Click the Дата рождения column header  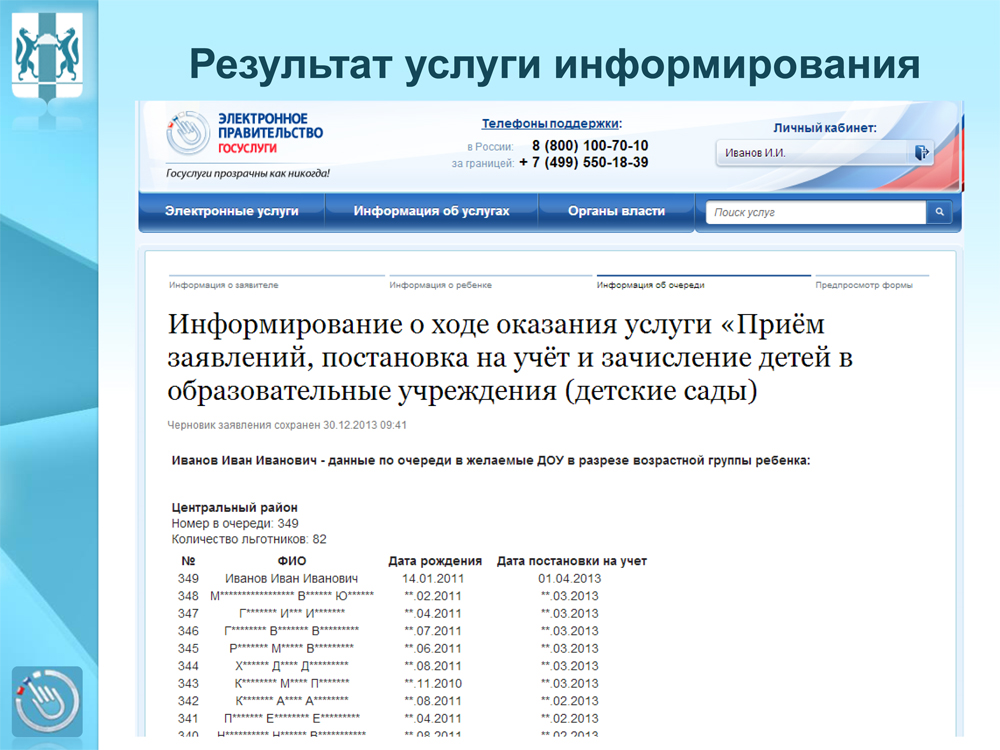(x=435, y=561)
